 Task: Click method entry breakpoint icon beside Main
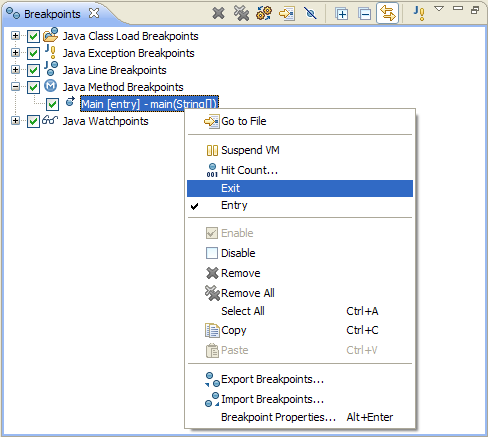70,101
